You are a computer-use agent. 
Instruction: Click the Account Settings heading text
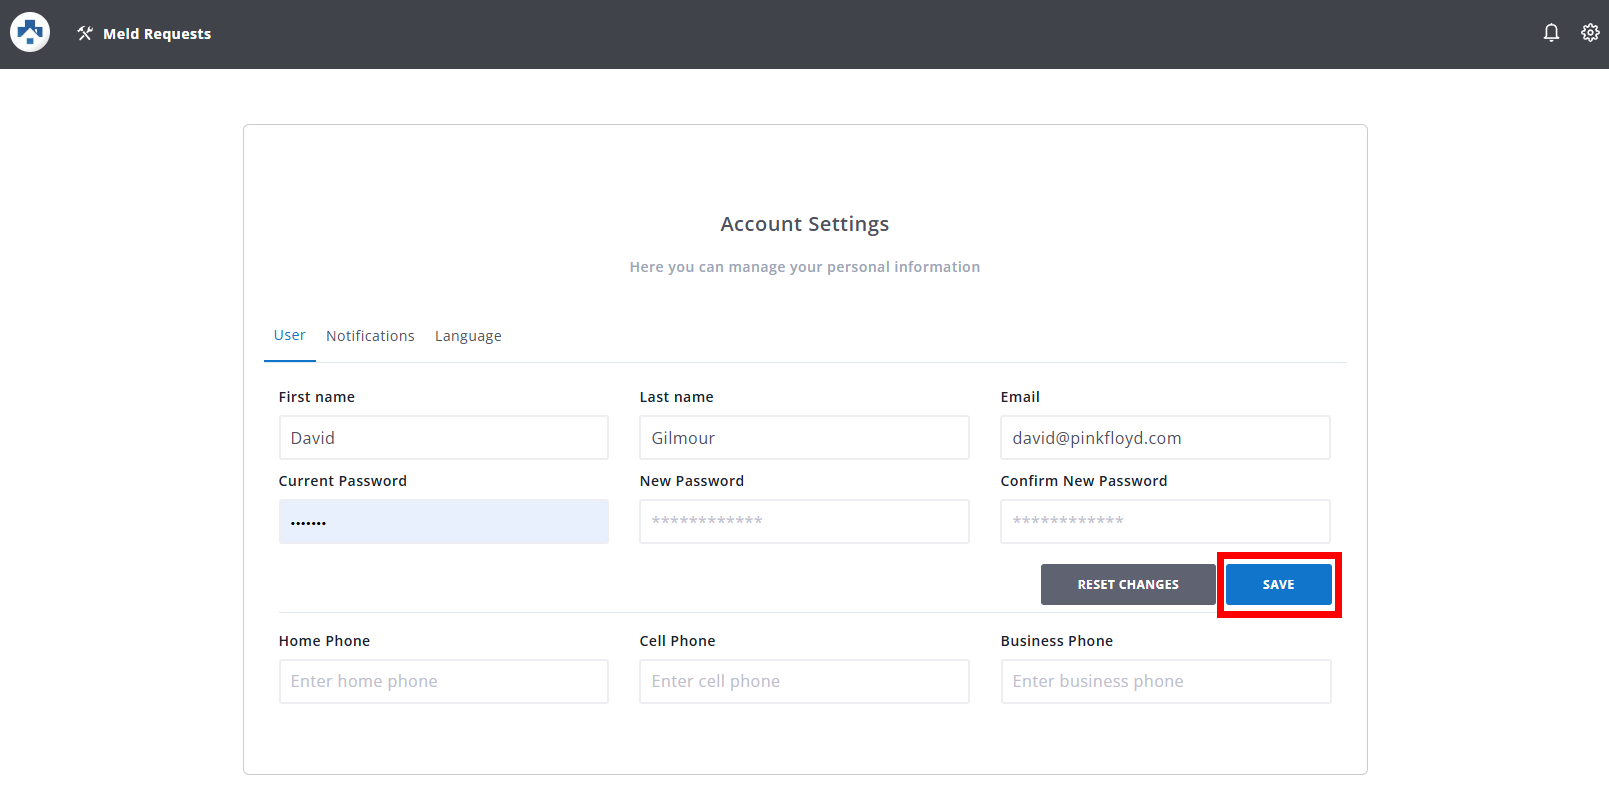[804, 224]
